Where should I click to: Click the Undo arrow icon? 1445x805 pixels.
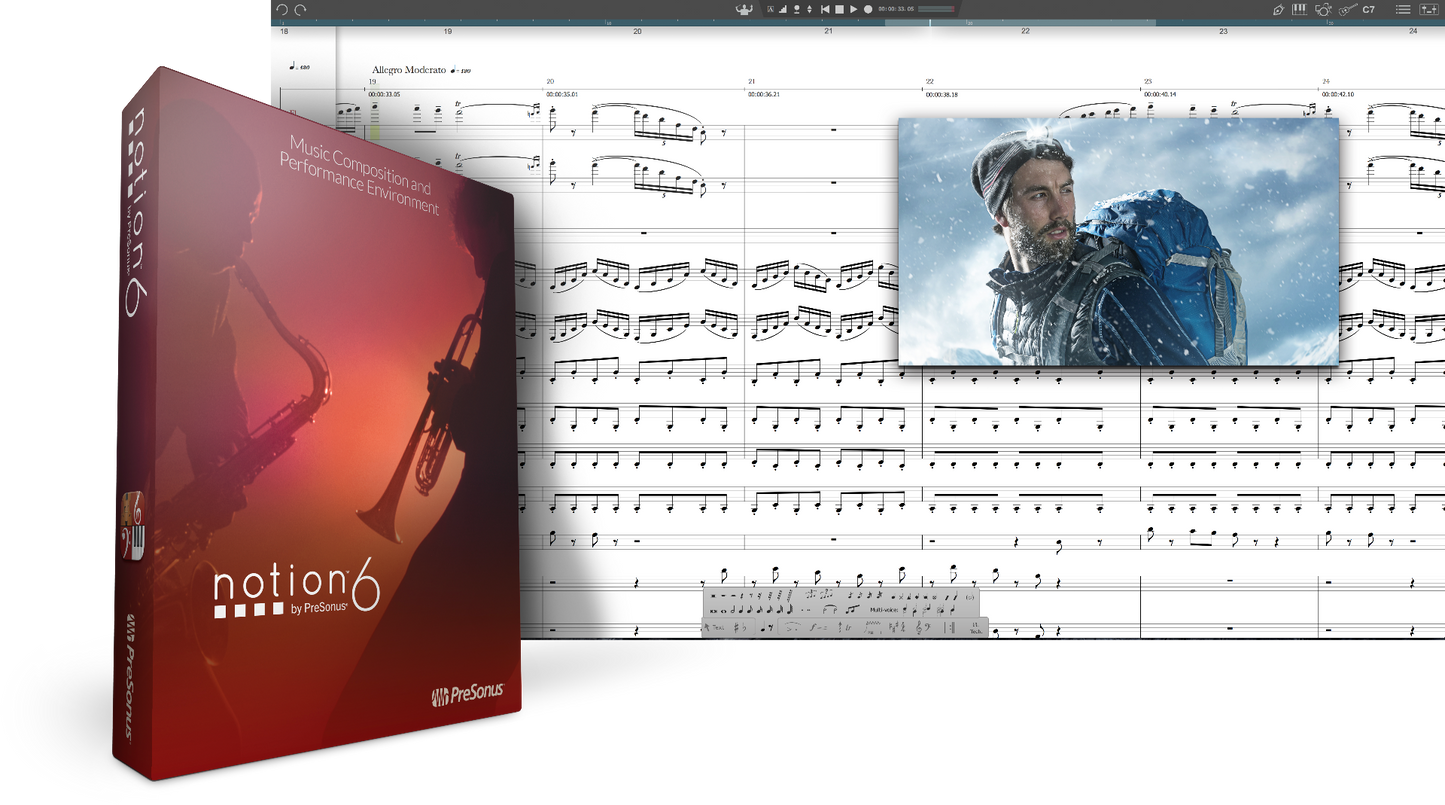[282, 9]
